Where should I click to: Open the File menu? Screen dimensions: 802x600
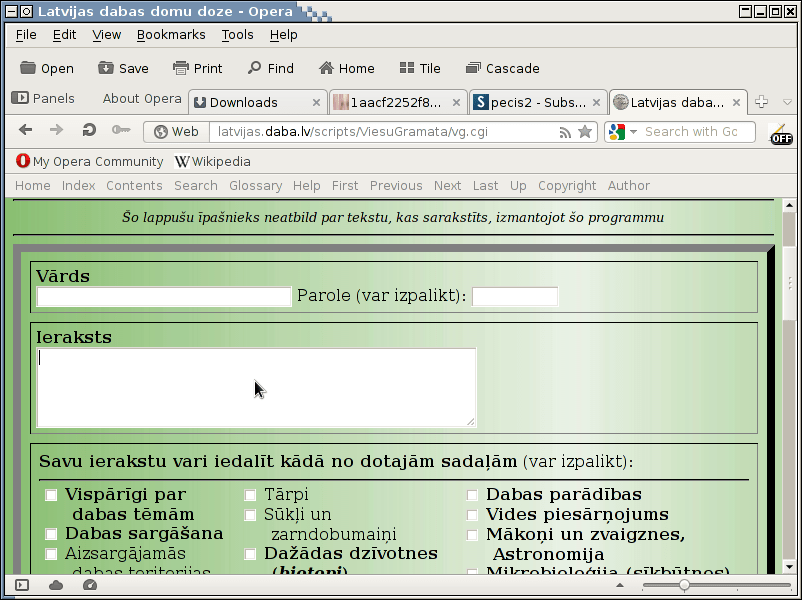(26, 35)
